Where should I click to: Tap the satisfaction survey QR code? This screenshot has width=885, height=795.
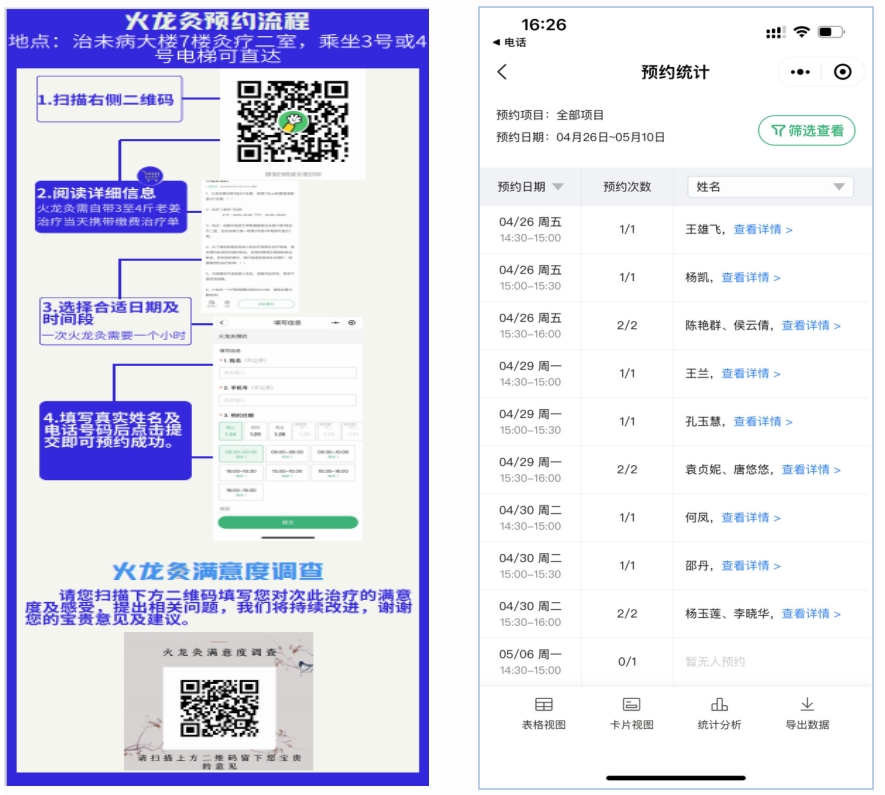pos(219,706)
